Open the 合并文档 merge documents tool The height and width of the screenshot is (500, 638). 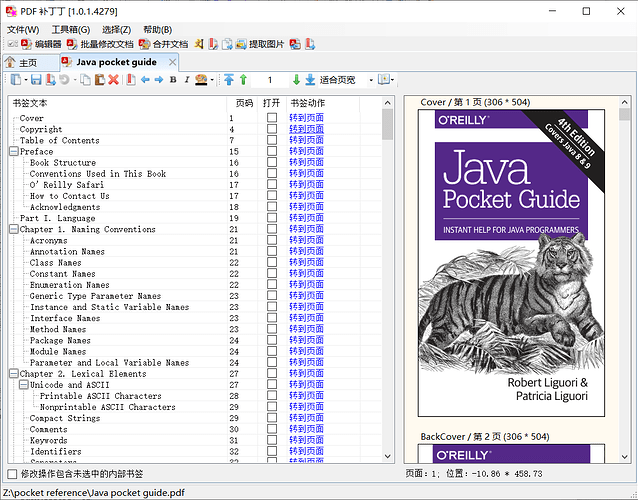pyautogui.click(x=163, y=44)
